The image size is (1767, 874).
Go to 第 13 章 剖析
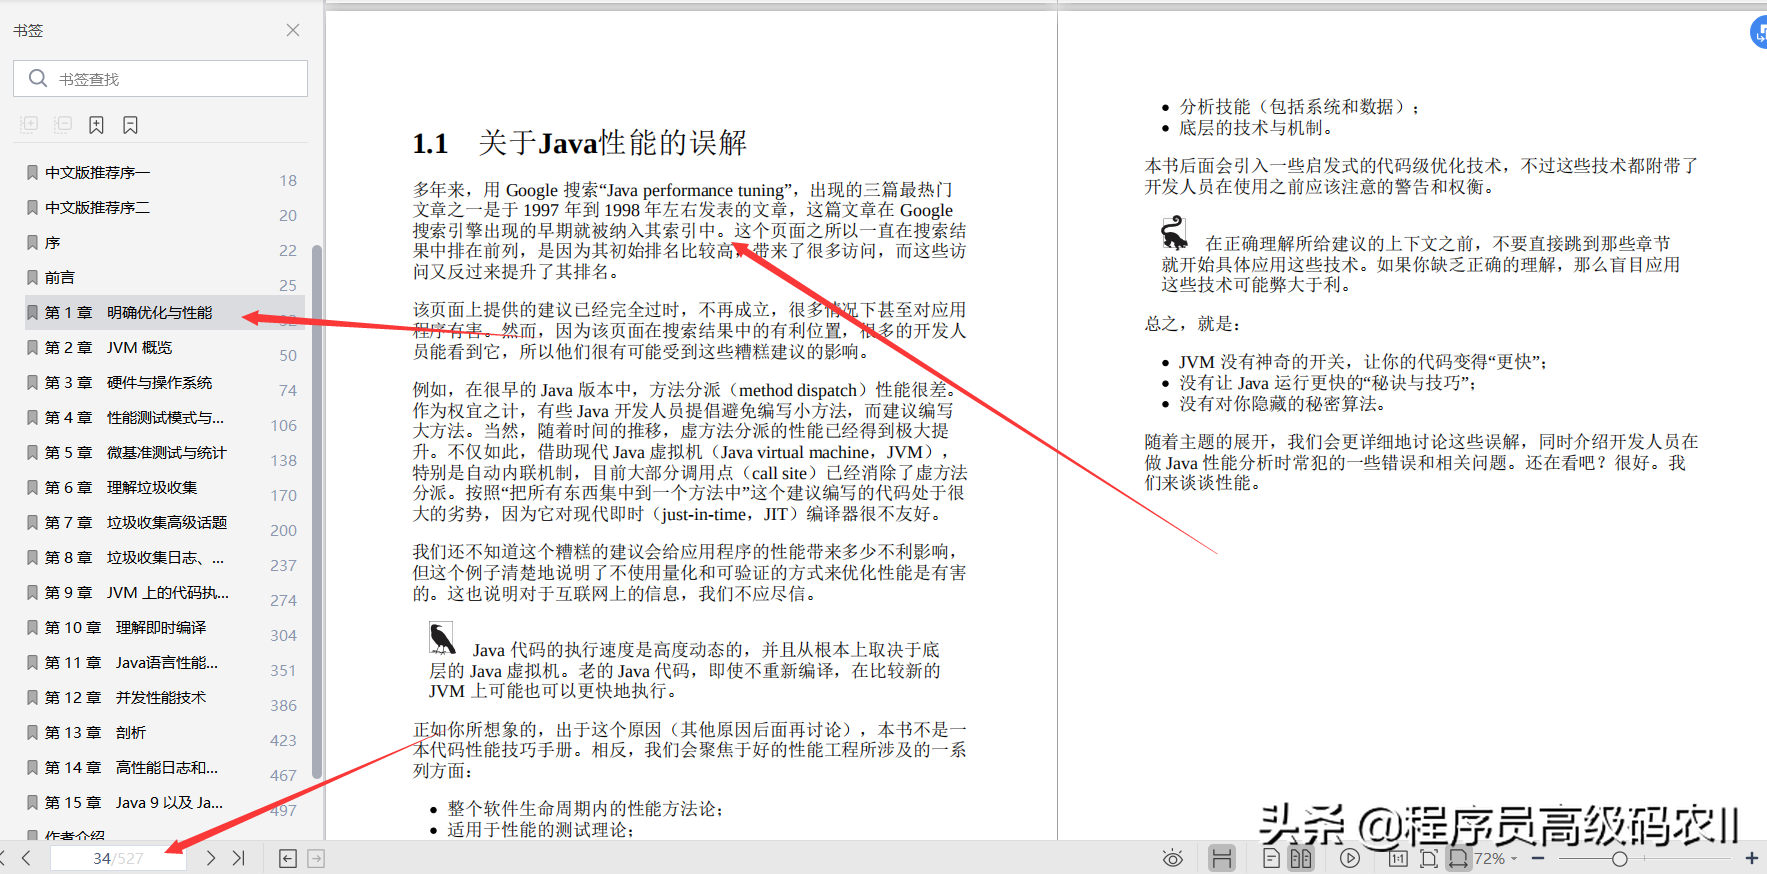click(95, 733)
